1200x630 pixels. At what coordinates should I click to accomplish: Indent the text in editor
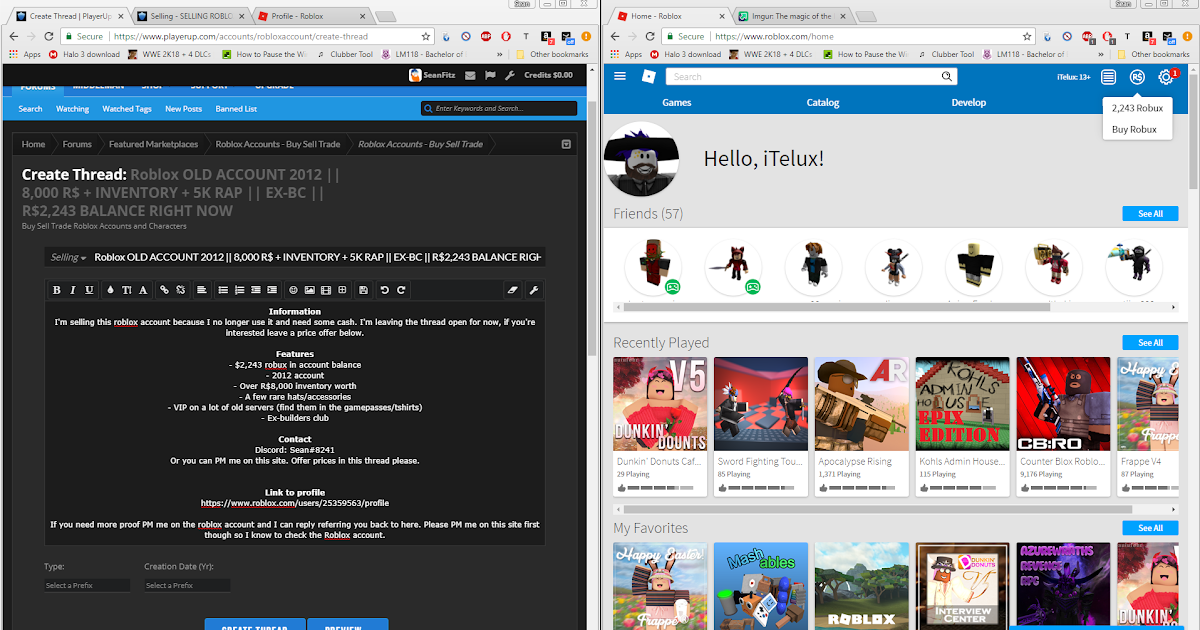[272, 290]
